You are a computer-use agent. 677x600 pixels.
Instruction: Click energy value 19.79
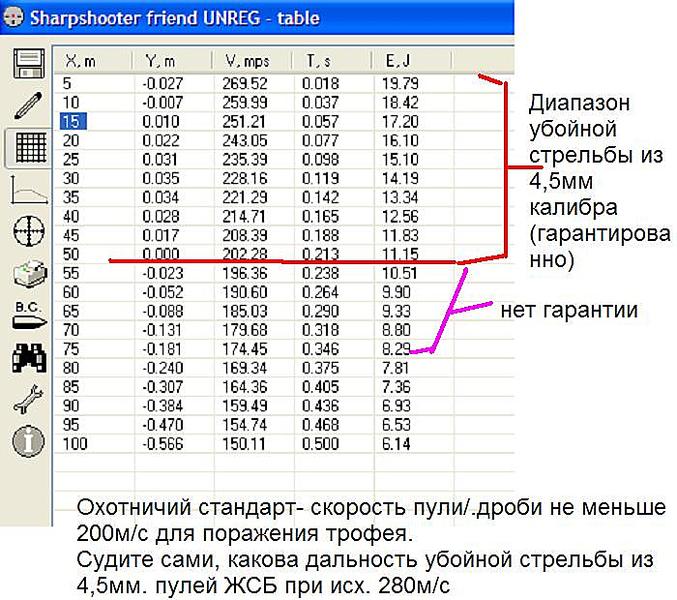pos(400,83)
